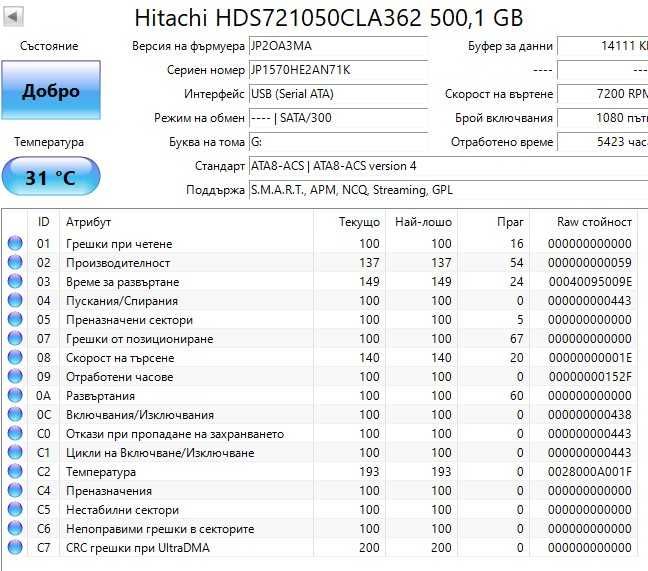
Task: Select status orb for attribute C2
Action: click(x=15, y=471)
